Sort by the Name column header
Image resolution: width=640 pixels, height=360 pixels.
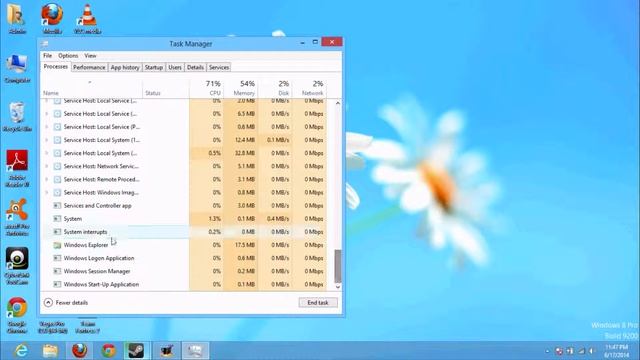(x=91, y=88)
